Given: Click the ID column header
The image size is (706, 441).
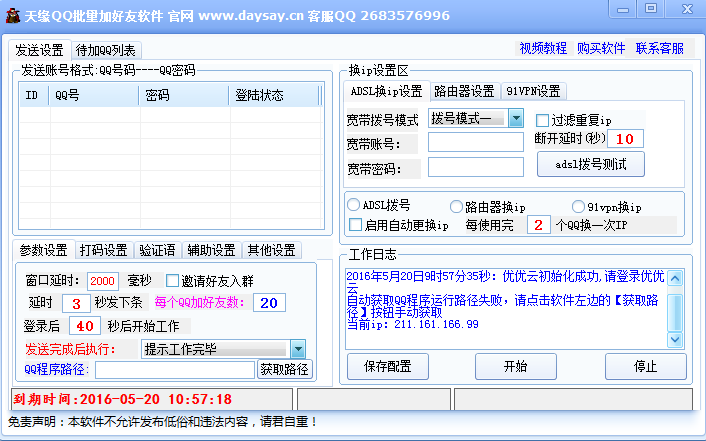Looking at the screenshot, I should (34, 95).
